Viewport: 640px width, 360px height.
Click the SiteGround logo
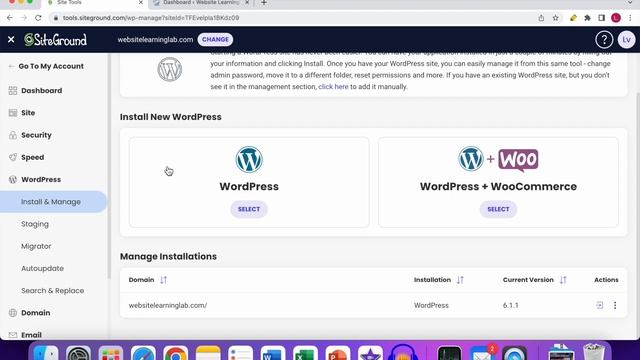pyautogui.click(x=56, y=40)
